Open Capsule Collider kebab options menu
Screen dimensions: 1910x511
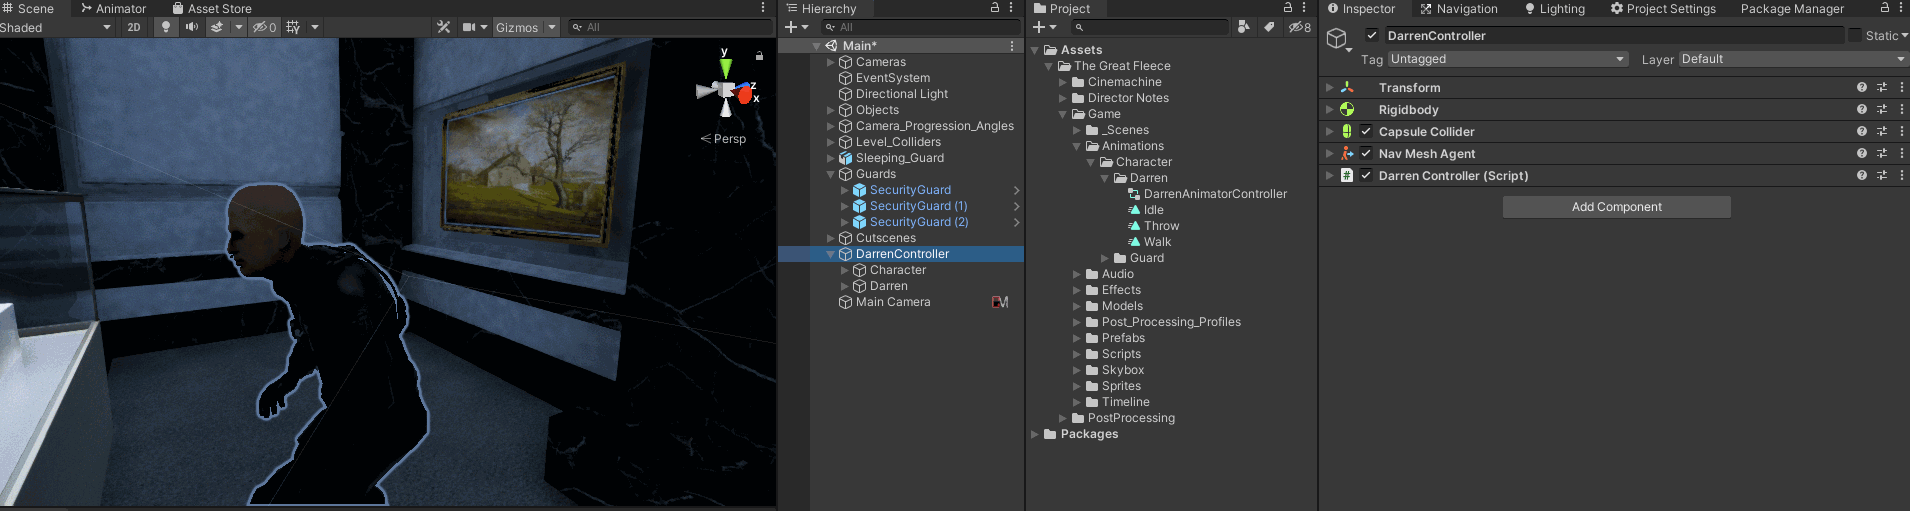coord(1901,132)
